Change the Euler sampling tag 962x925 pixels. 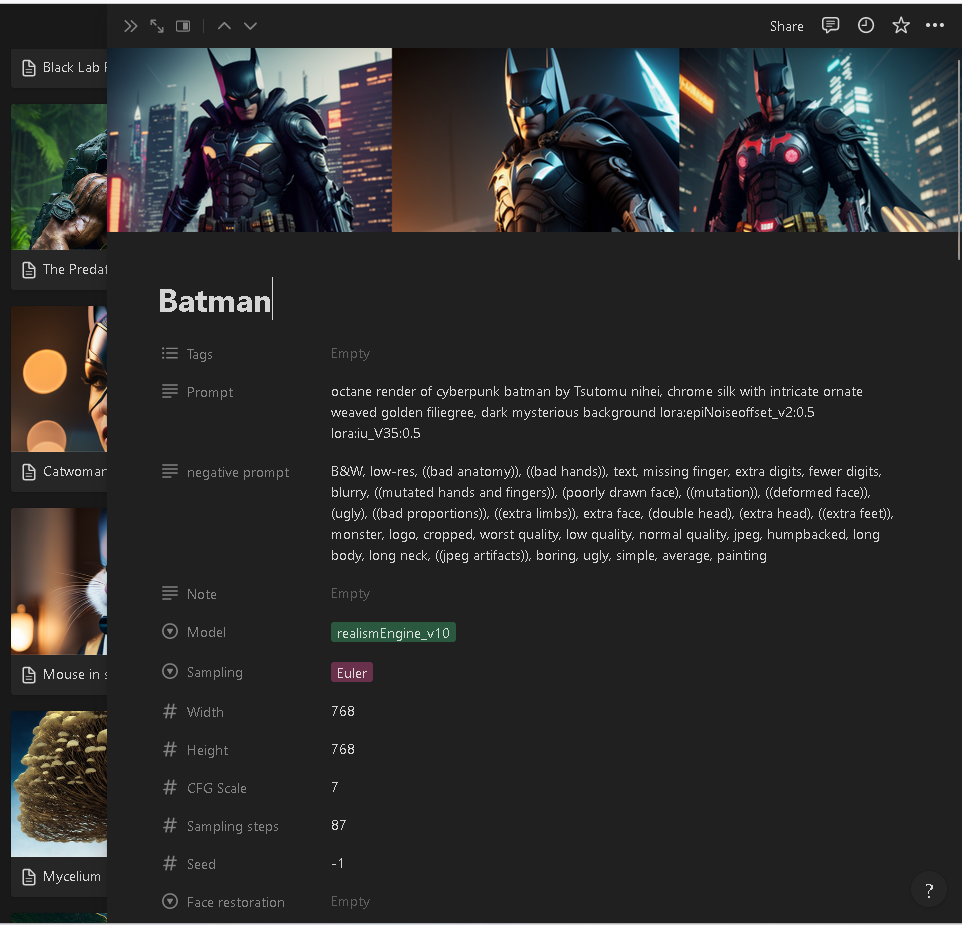(352, 672)
